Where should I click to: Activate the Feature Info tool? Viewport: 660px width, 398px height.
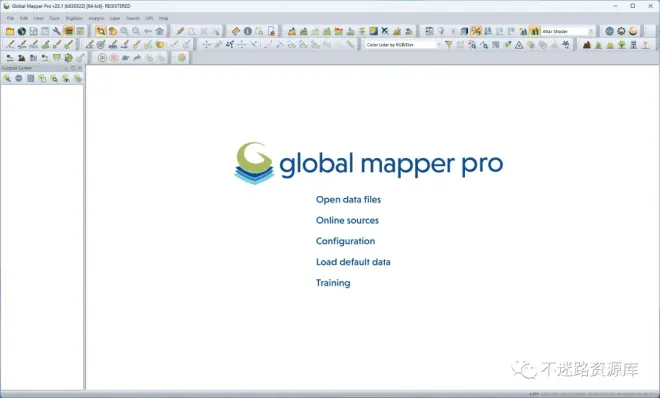(248, 31)
